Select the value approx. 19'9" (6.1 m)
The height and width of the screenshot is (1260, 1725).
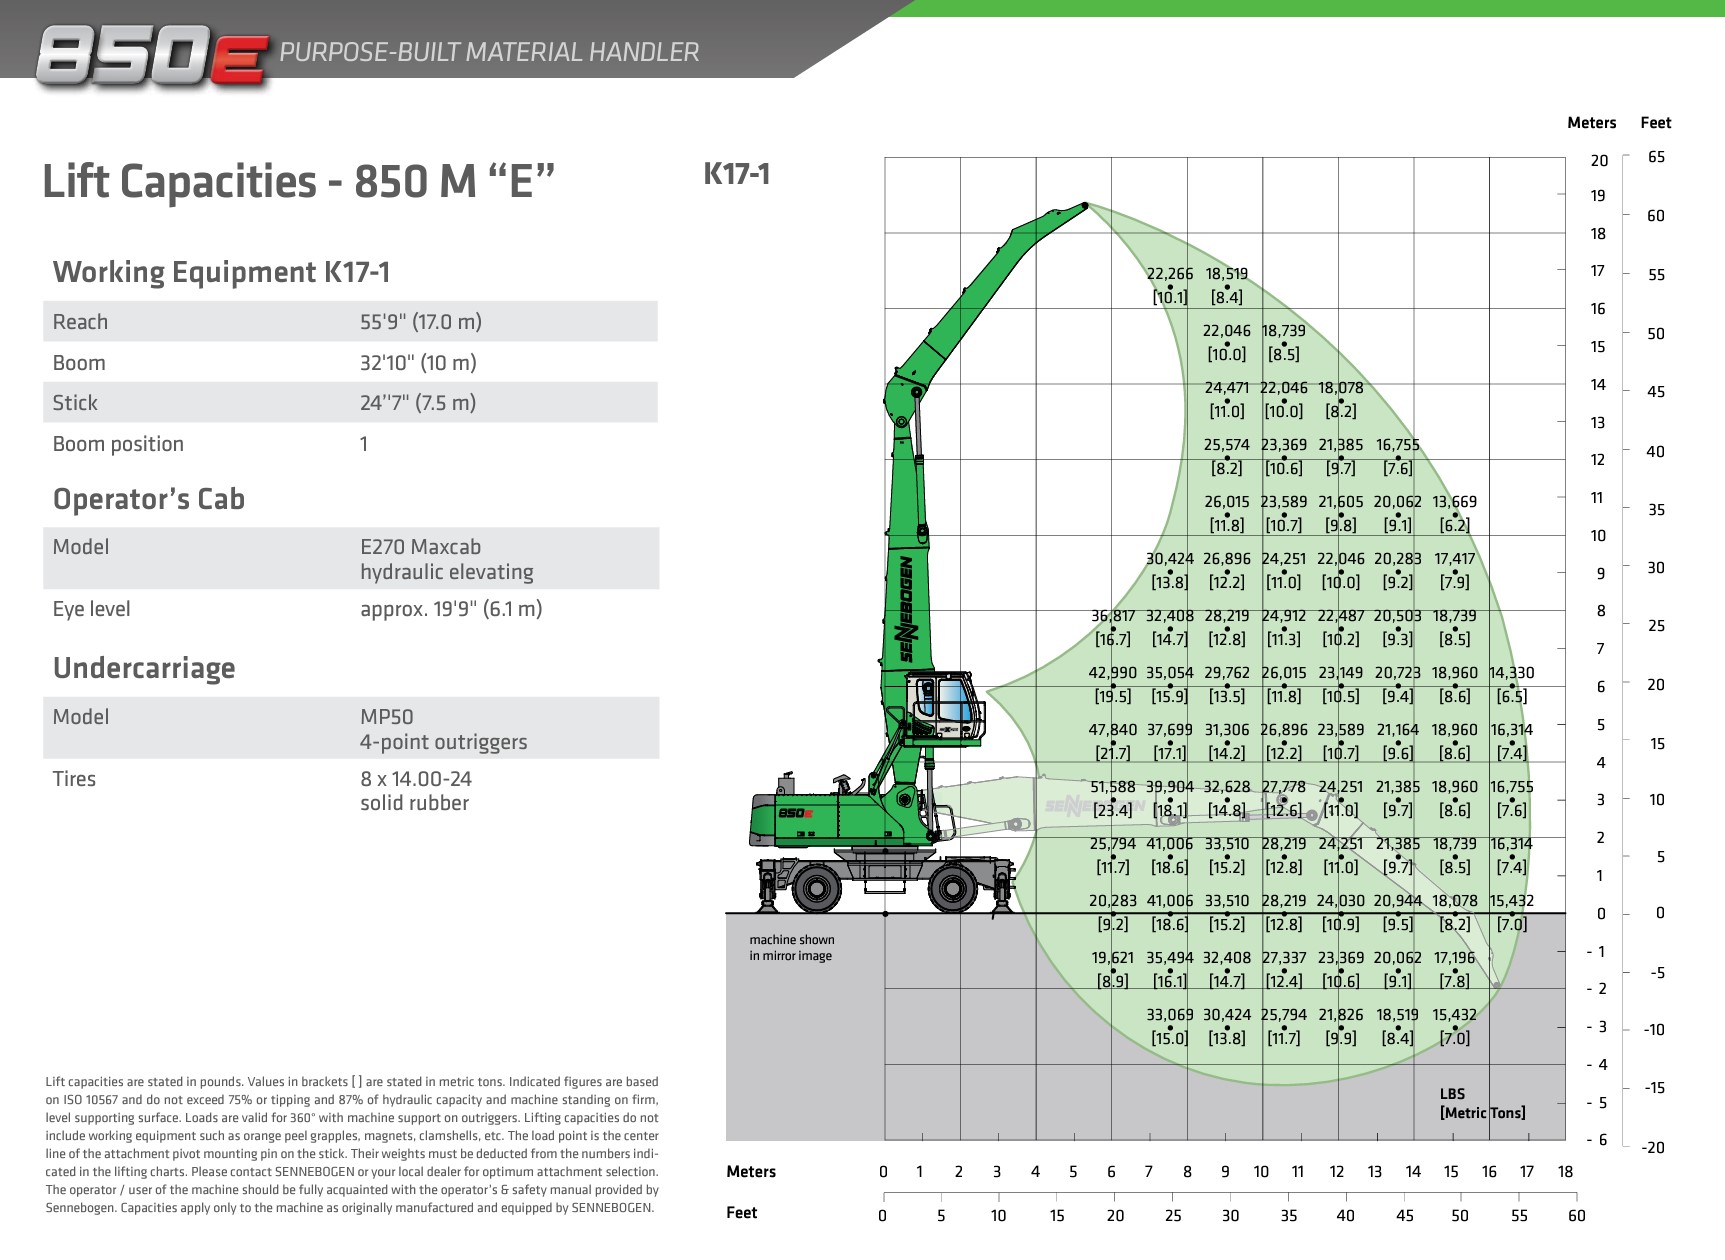[451, 609]
